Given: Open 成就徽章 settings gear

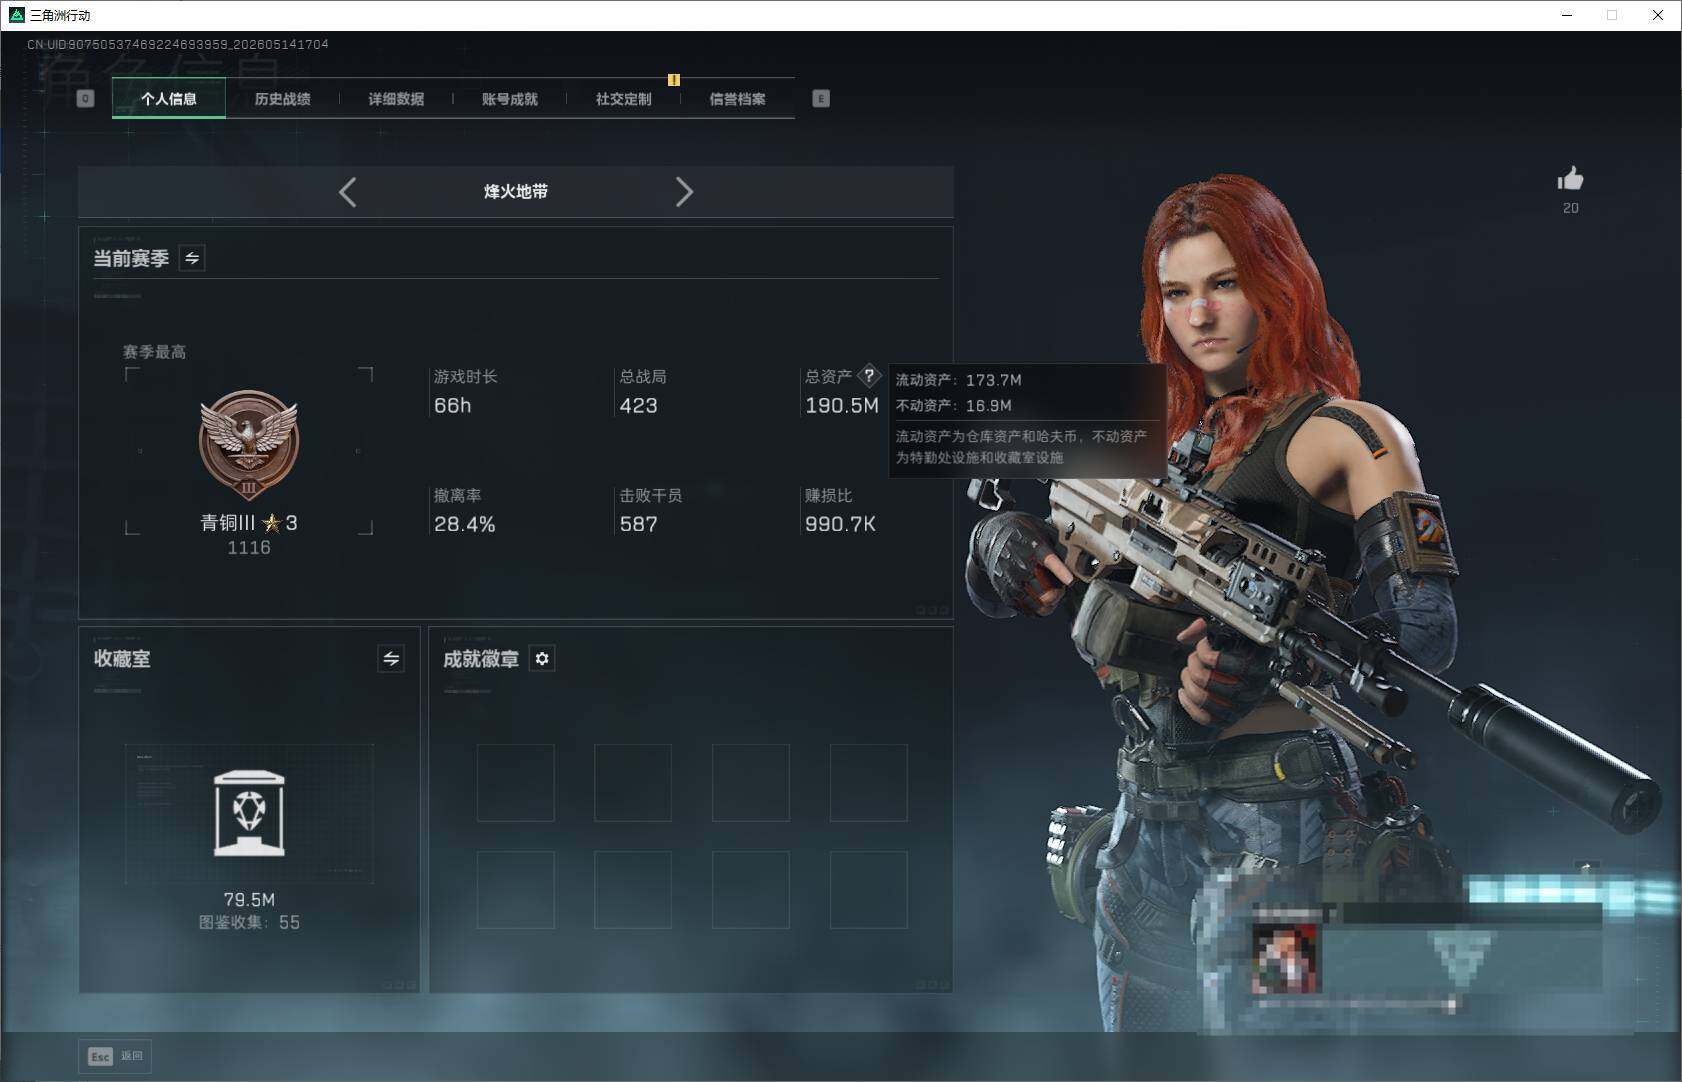Looking at the screenshot, I should tap(542, 658).
